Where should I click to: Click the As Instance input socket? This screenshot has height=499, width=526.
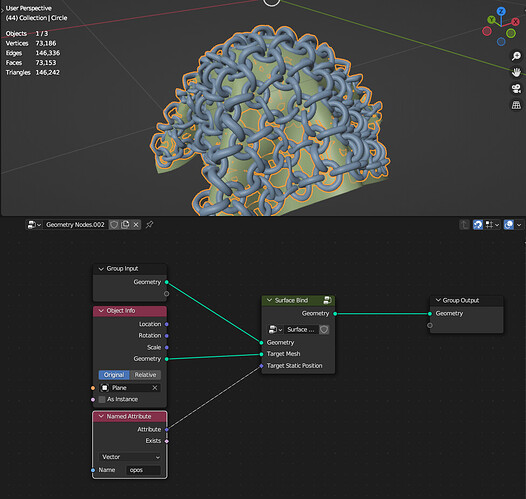(93, 399)
